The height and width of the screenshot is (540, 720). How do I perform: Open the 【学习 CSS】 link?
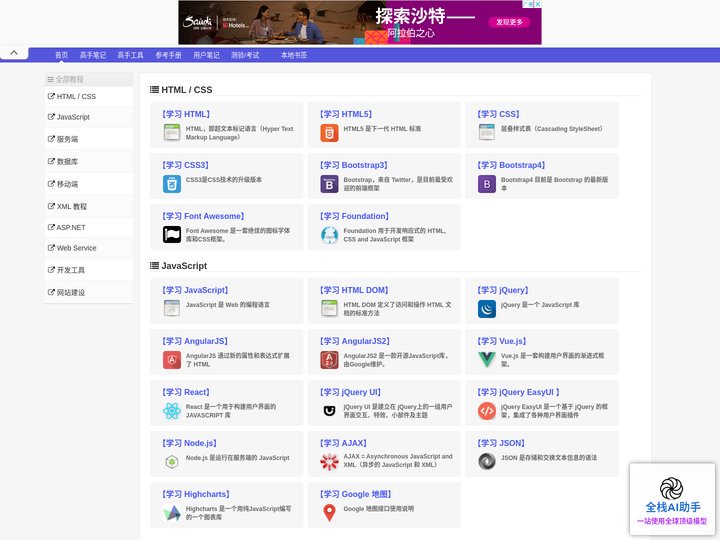(498, 114)
